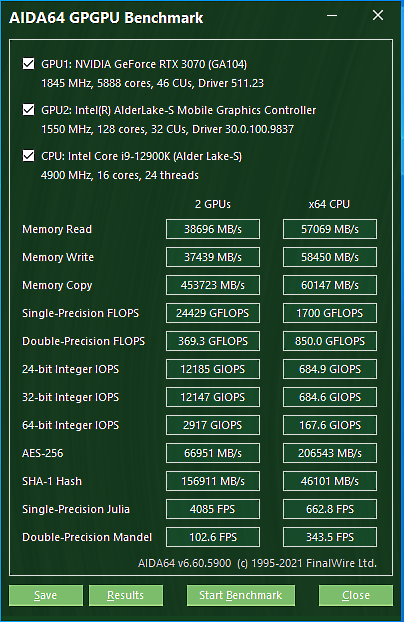Image resolution: width=404 pixels, height=622 pixels.
Task: Toggle the GPU2 Intel AlderLake-S graphics checkbox
Action: point(28,109)
